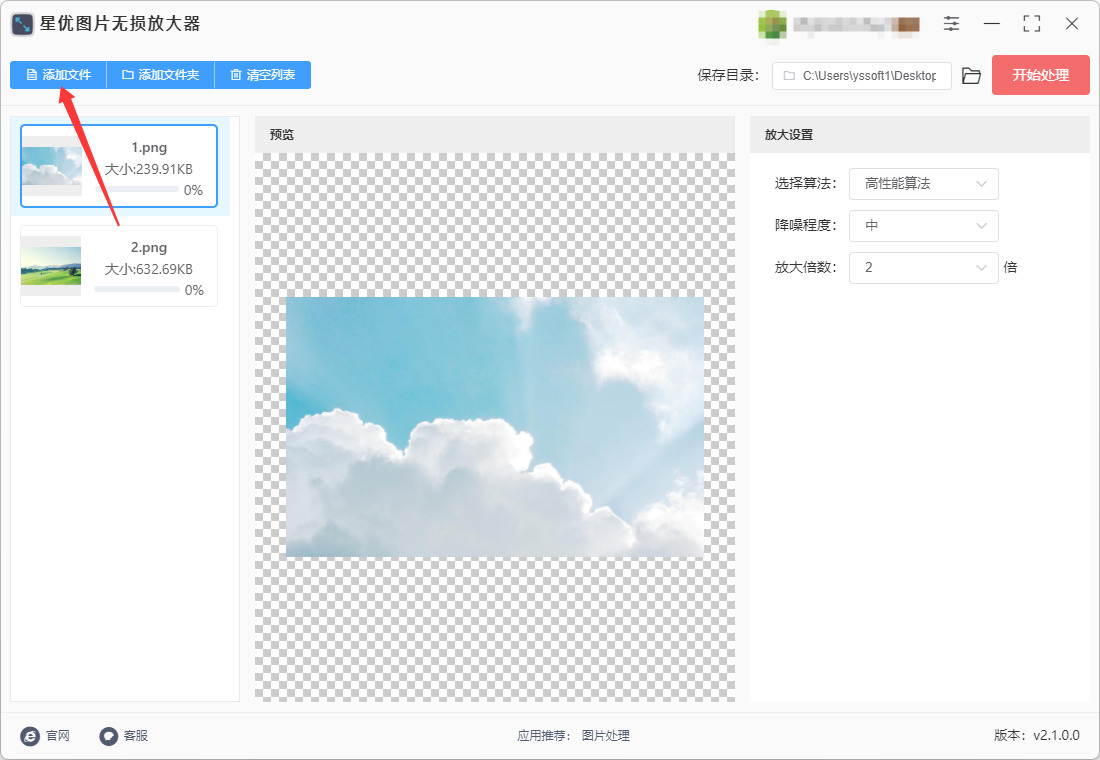Toggle the fullscreen icon in title bar
This screenshot has height=760, width=1100.
point(1031,23)
